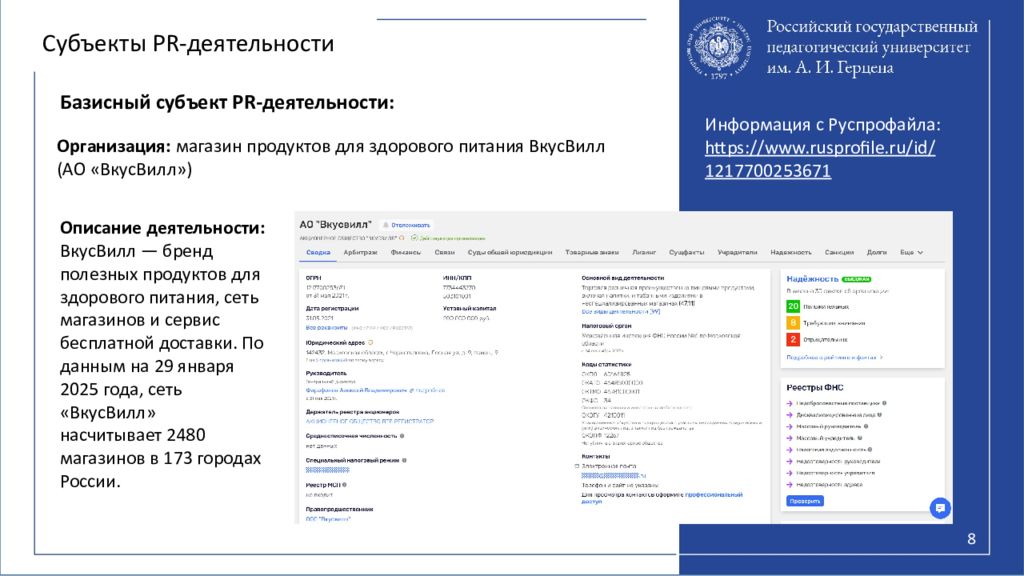Screen dimensions: 1024x576
Task: Click the green 20 positive facts badge
Action: (x=793, y=306)
